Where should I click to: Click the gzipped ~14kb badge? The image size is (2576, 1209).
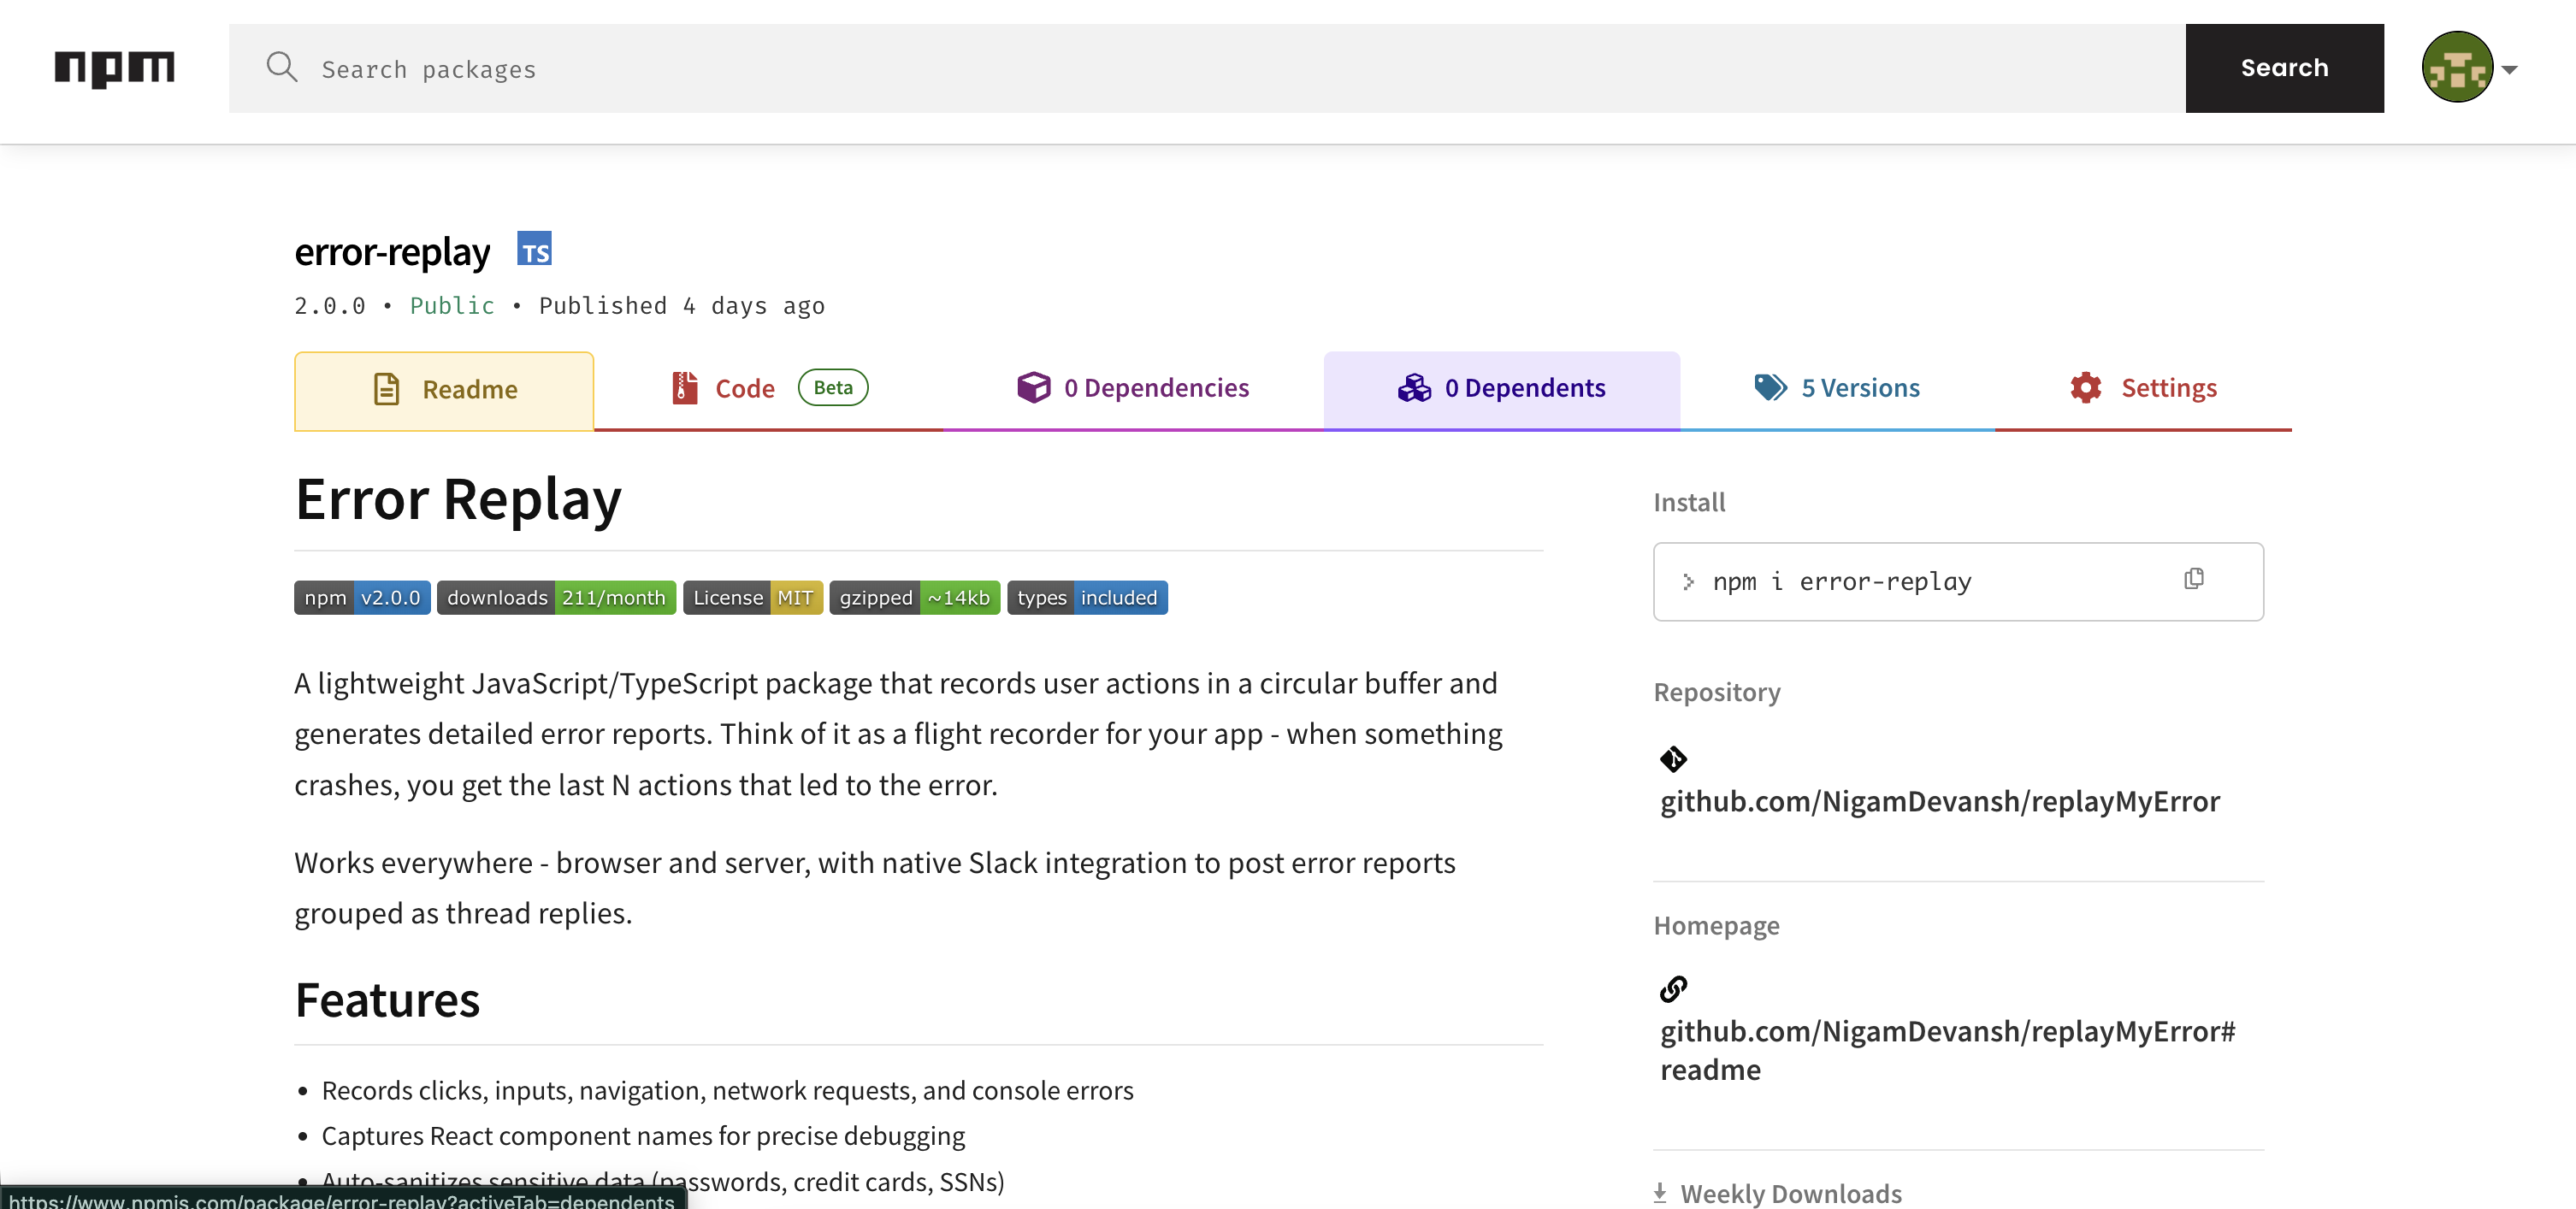click(x=914, y=598)
